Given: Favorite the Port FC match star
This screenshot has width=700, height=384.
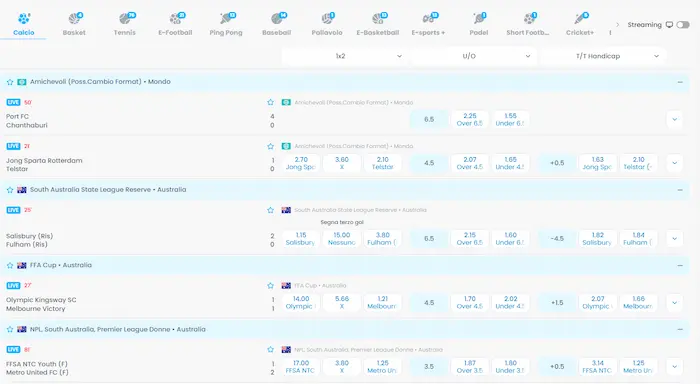Looking at the screenshot, I should coord(270,102).
